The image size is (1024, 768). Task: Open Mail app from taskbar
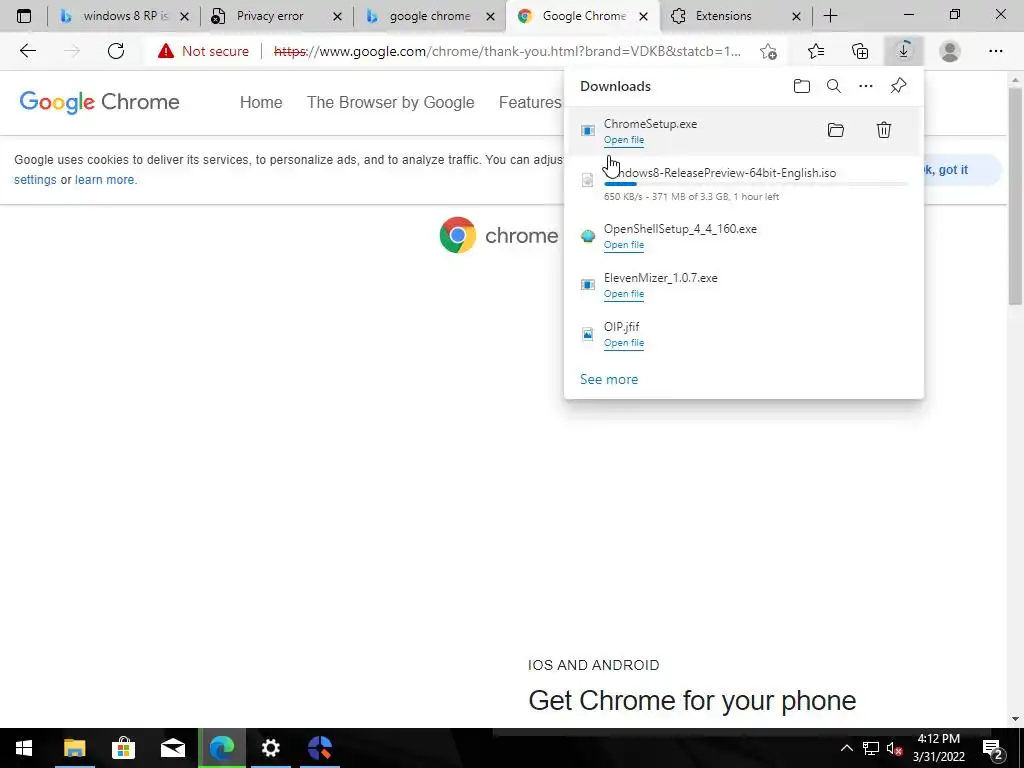[x=172, y=748]
